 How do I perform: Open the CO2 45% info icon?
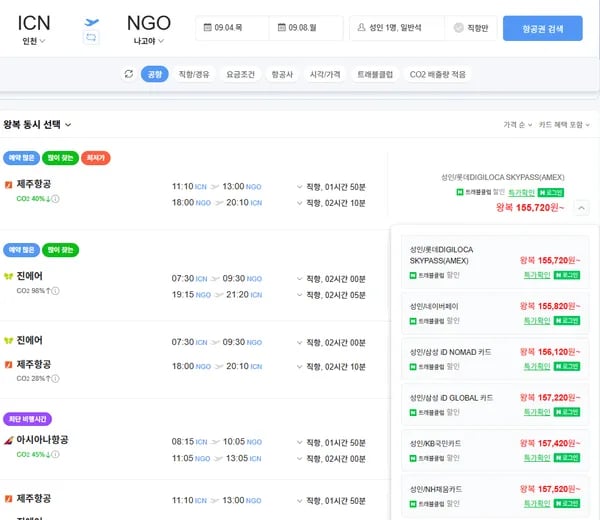pyautogui.click(x=55, y=455)
